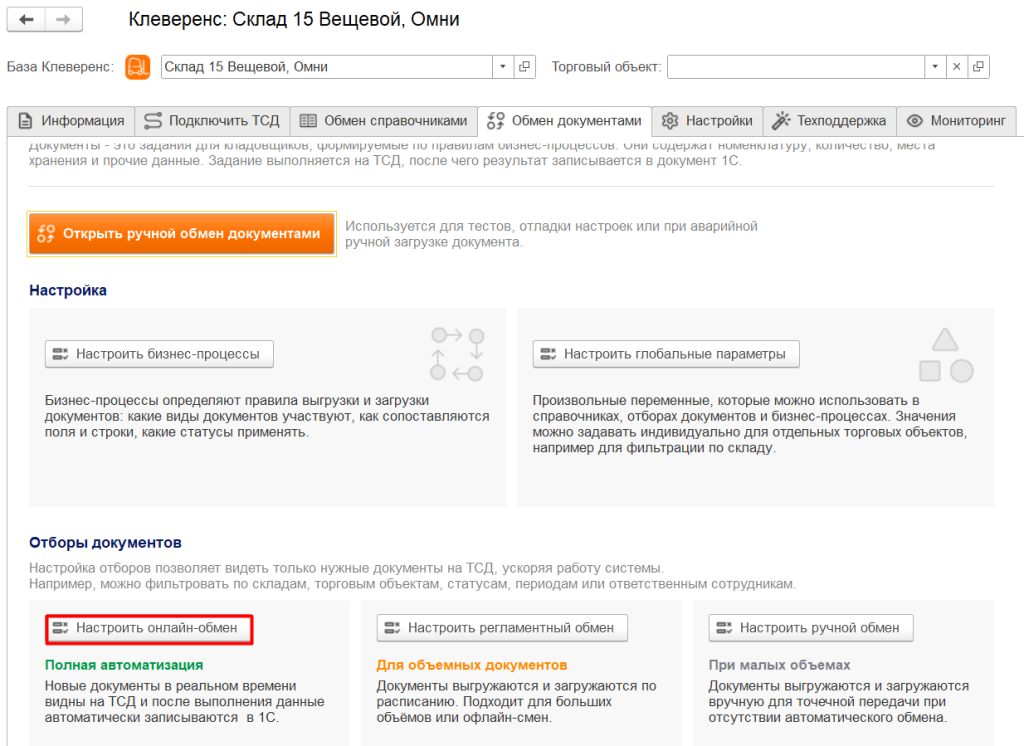This screenshot has width=1024, height=746.
Task: Open the Подключить ТСД tab
Action: click(212, 121)
